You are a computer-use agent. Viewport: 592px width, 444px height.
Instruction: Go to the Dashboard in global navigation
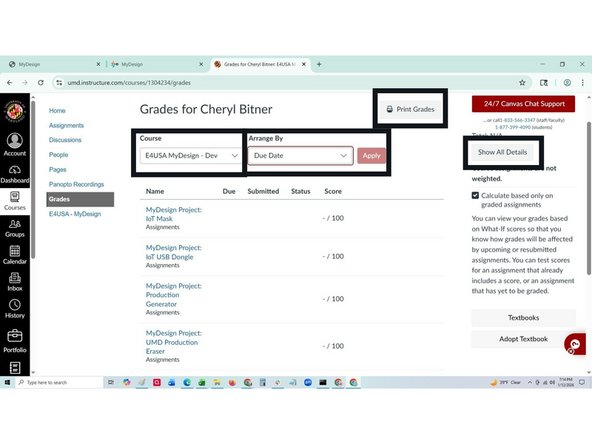coord(15,174)
